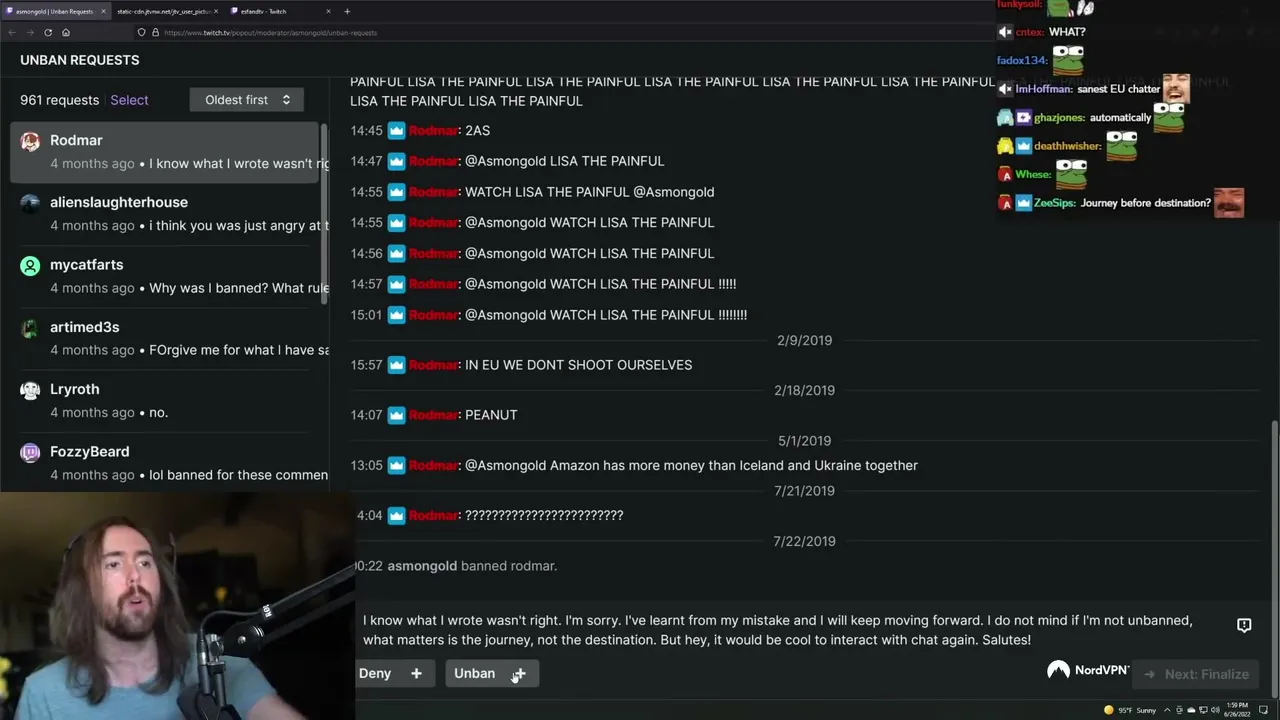Image resolution: width=1280 pixels, height=720 pixels.
Task: Click the 2/9/2019 date separator
Action: click(x=804, y=341)
